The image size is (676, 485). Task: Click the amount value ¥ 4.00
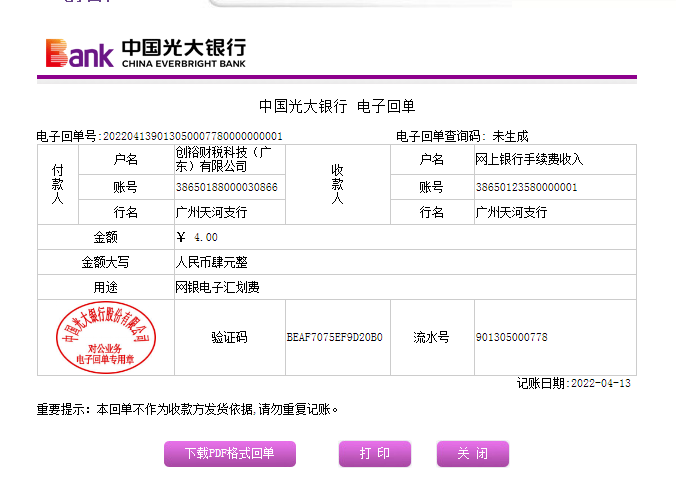(x=197, y=237)
